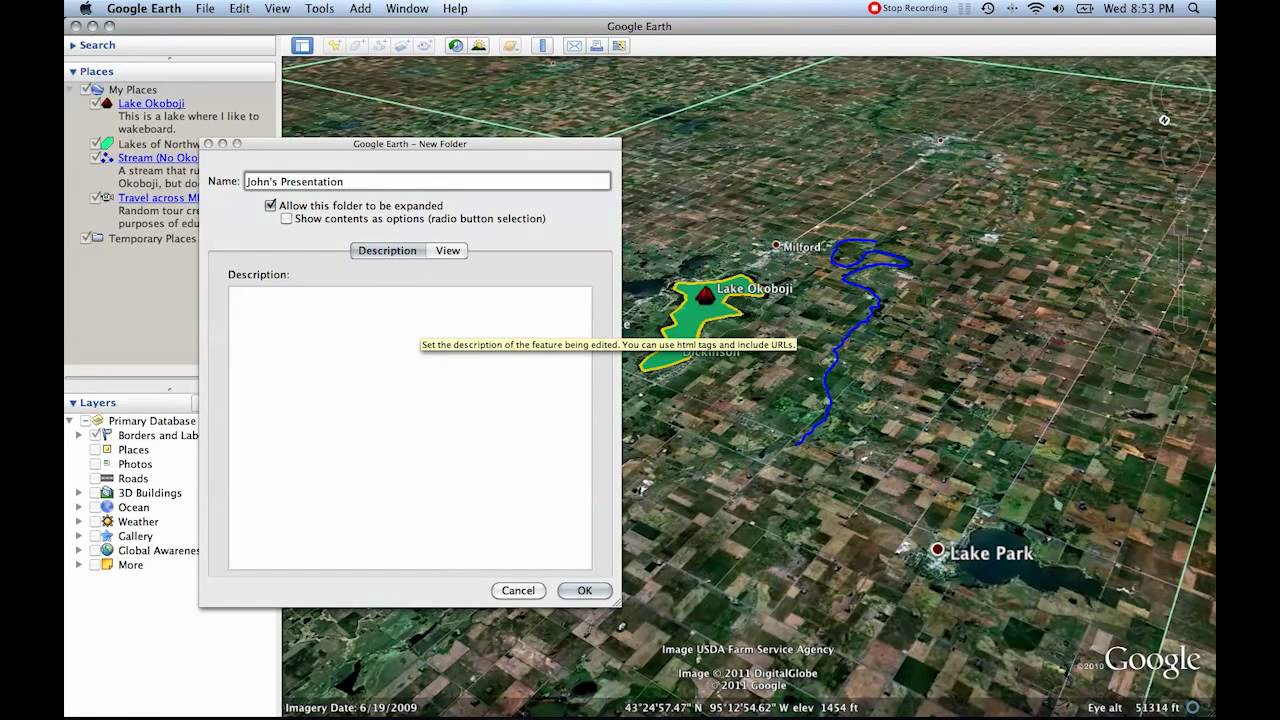Viewport: 1280px width, 720px height.
Task: Enable the Places layer checkbox
Action: point(95,449)
